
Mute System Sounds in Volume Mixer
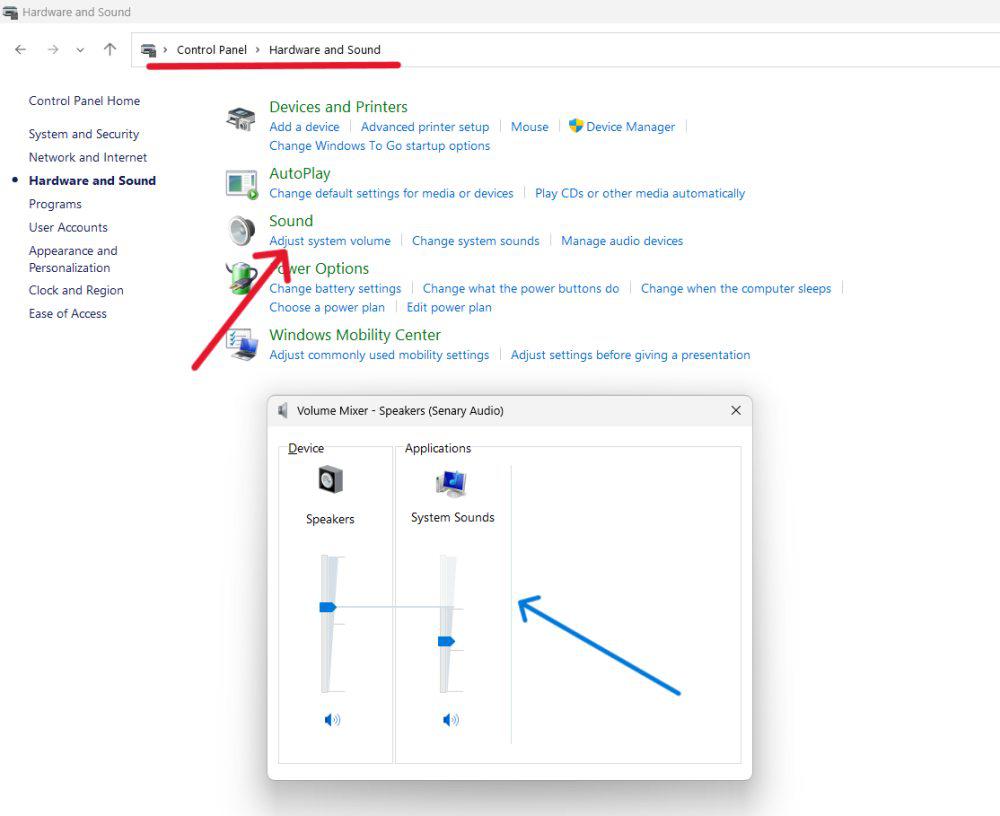451,720
